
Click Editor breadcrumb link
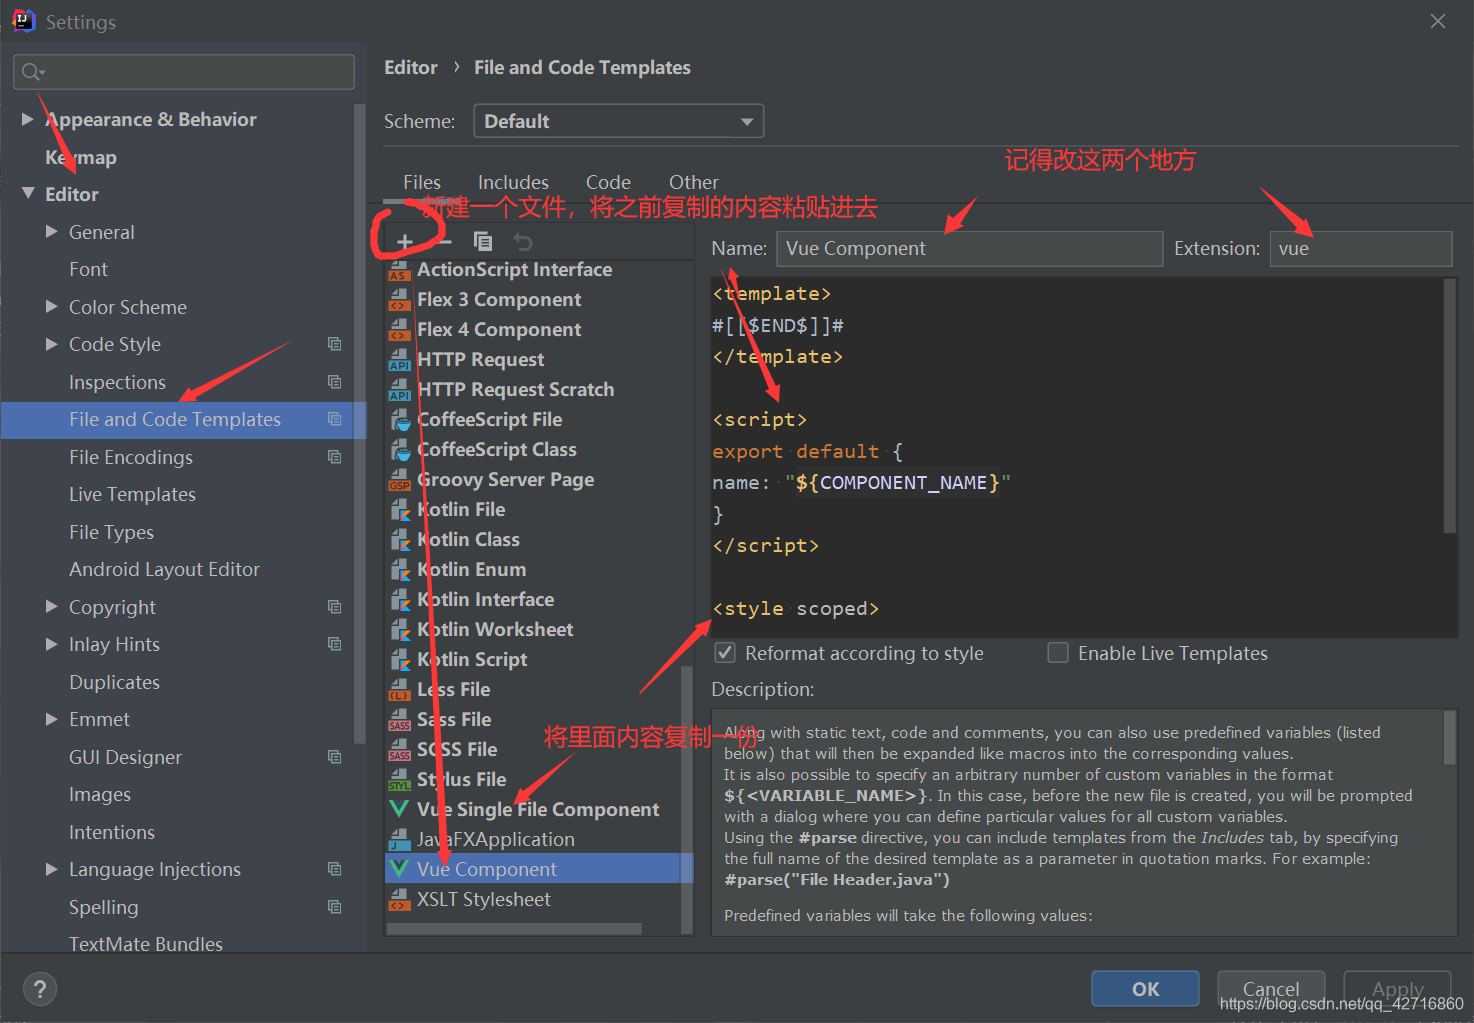411,67
